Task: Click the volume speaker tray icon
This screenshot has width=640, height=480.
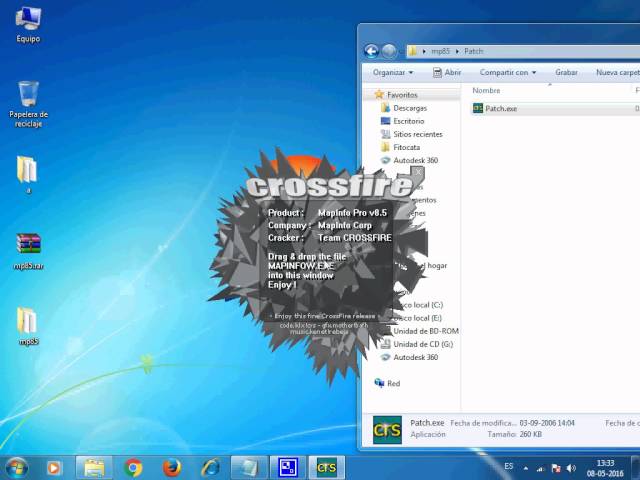Action: click(x=571, y=468)
